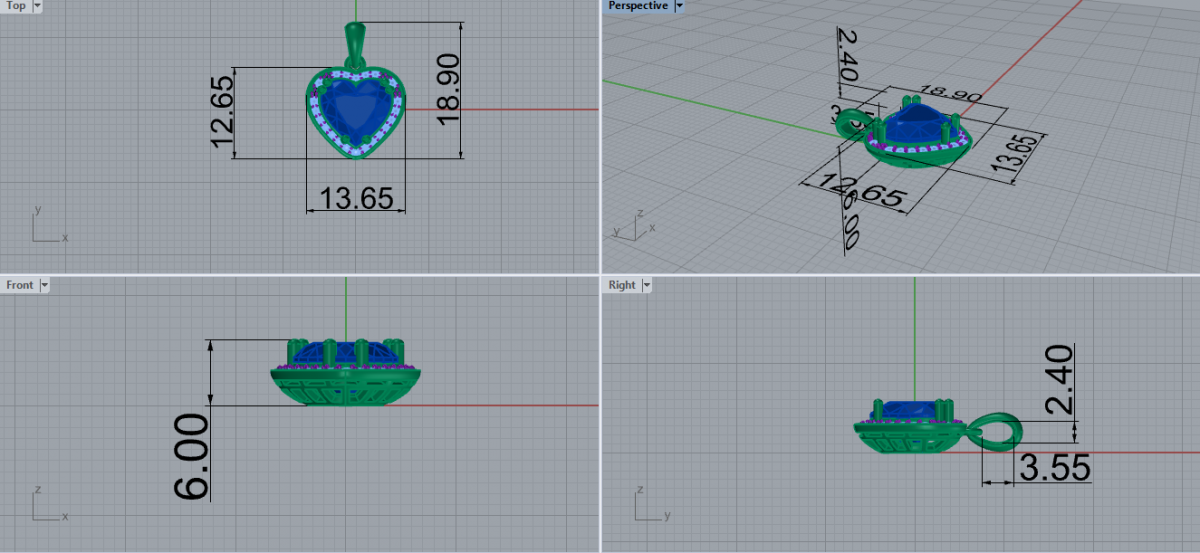Open the Top viewport menu arrow
Viewport: 1200px width, 553px height.
click(x=38, y=6)
